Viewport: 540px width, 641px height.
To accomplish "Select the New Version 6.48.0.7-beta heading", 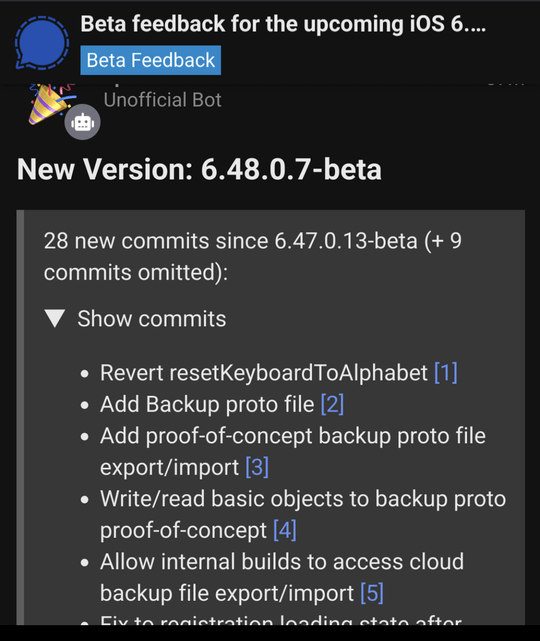I will click(x=199, y=169).
